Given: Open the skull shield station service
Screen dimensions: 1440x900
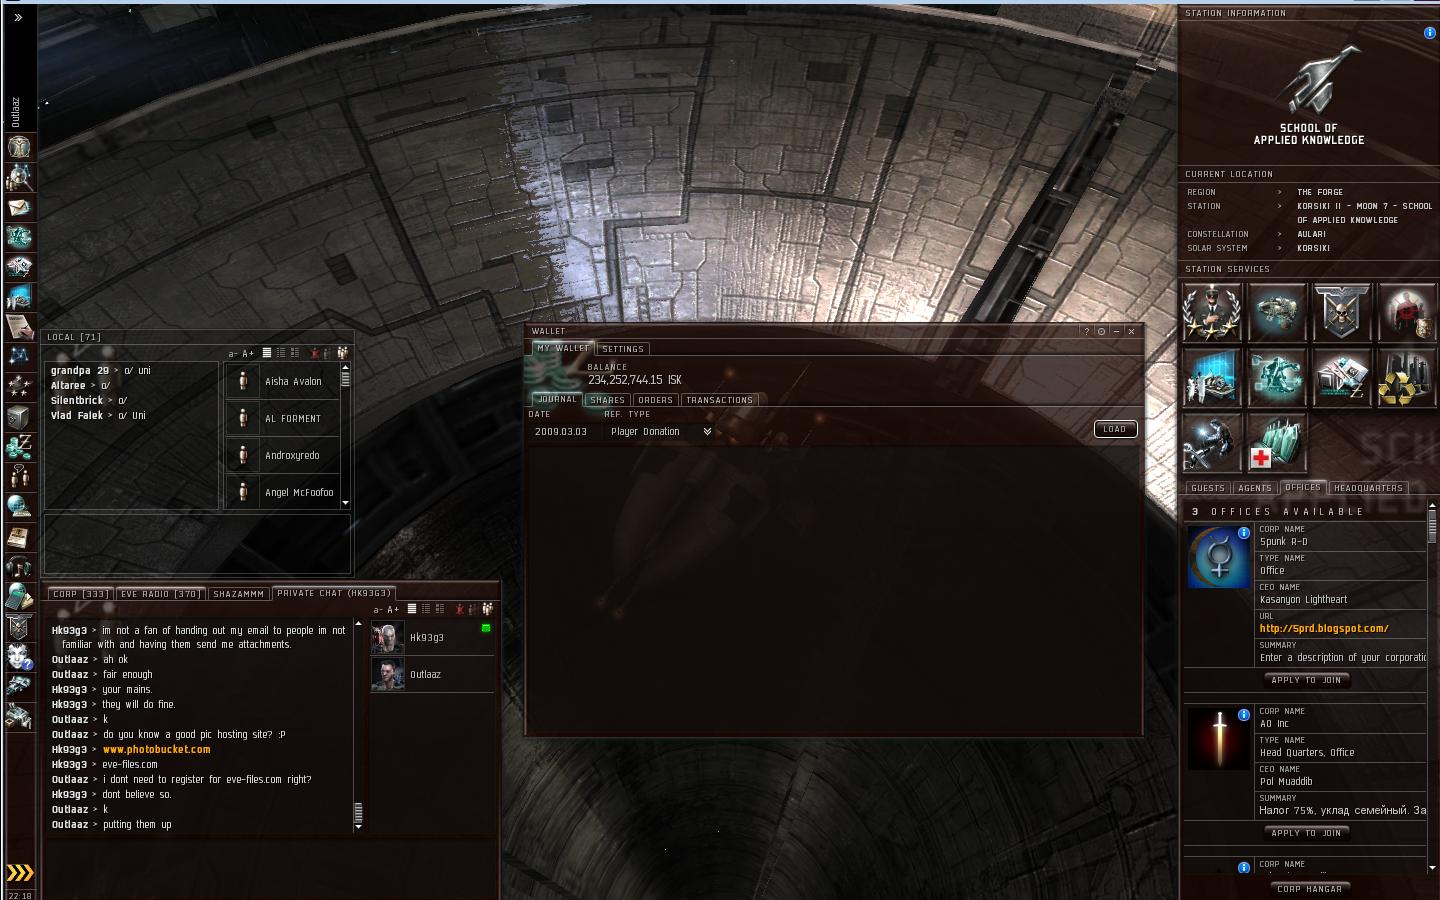Looking at the screenshot, I should pos(1342,312).
